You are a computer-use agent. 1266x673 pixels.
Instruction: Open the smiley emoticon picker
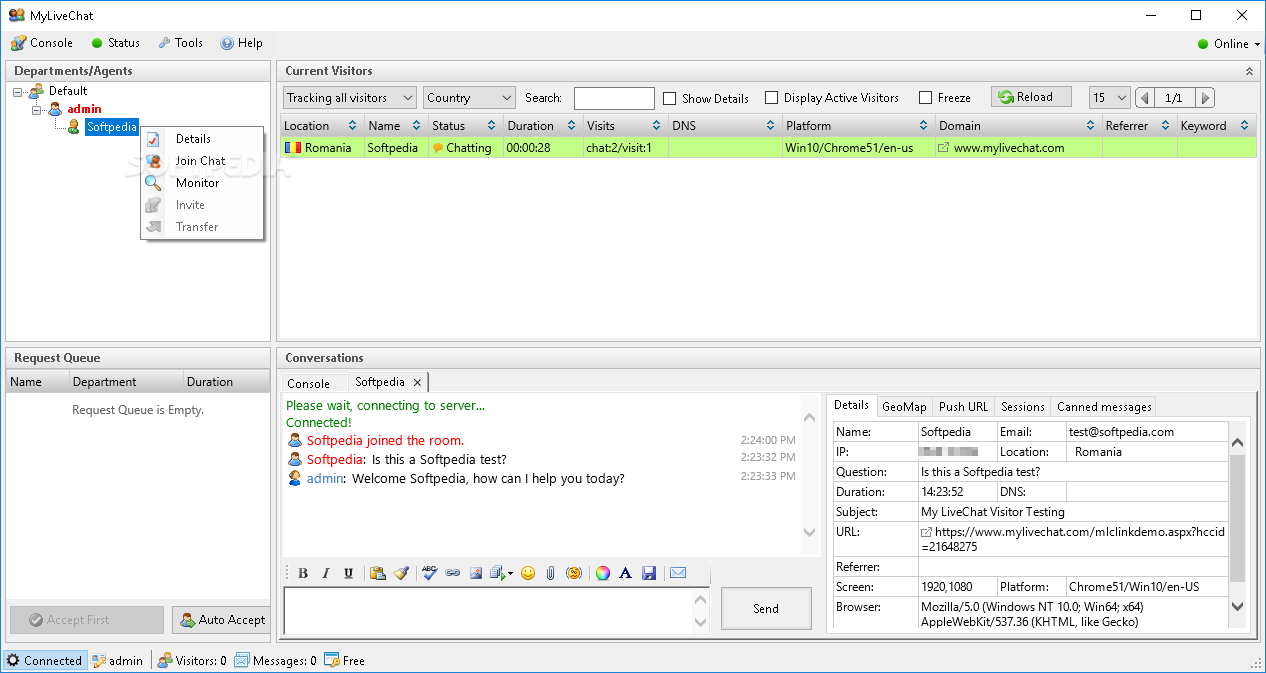[x=528, y=573]
